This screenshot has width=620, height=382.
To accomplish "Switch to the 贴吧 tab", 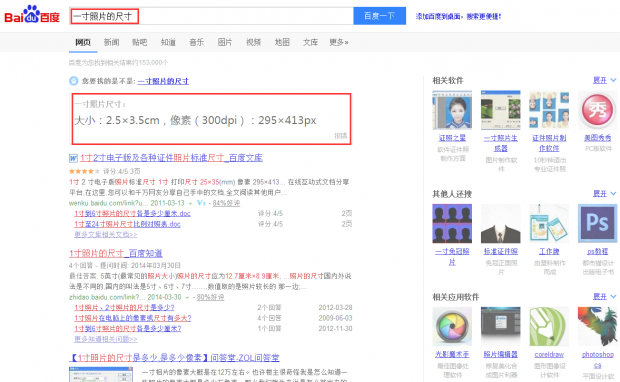I will (x=140, y=42).
